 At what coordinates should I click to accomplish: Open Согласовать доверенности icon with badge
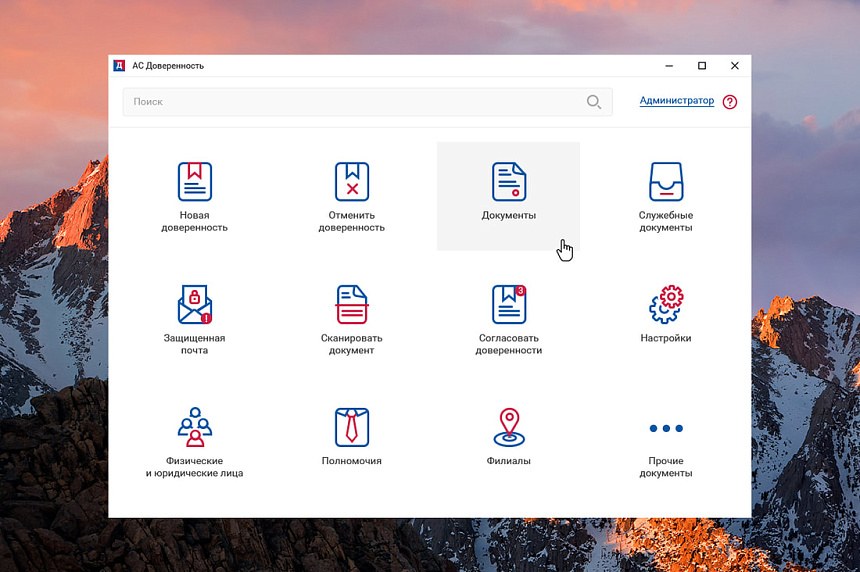point(509,304)
